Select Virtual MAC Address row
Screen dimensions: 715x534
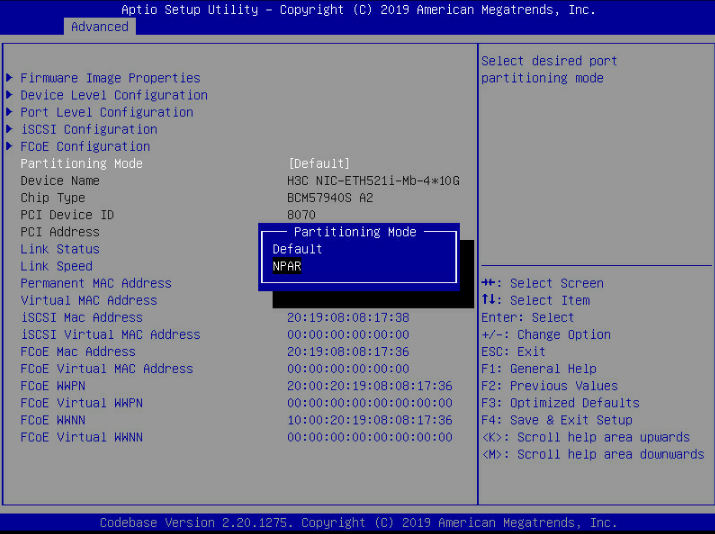coord(88,300)
